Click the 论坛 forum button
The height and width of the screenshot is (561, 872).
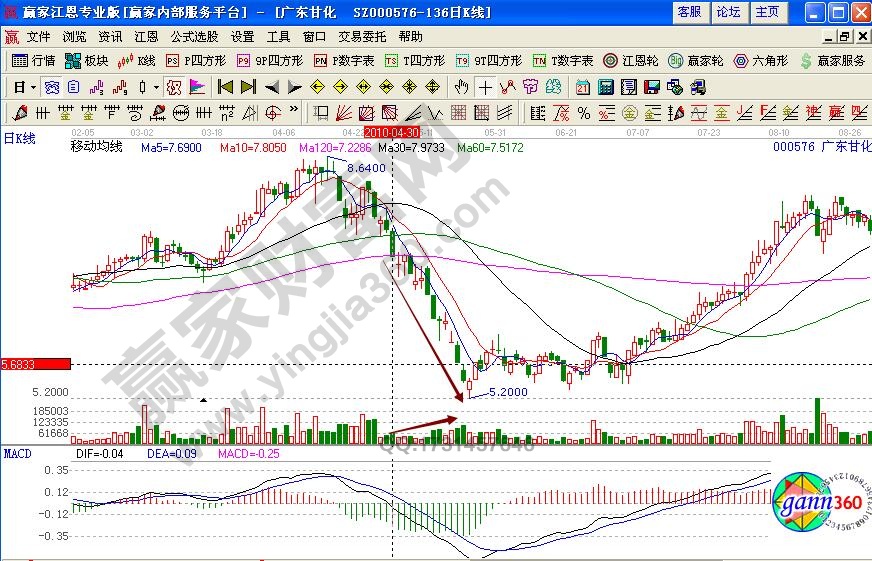[728, 12]
